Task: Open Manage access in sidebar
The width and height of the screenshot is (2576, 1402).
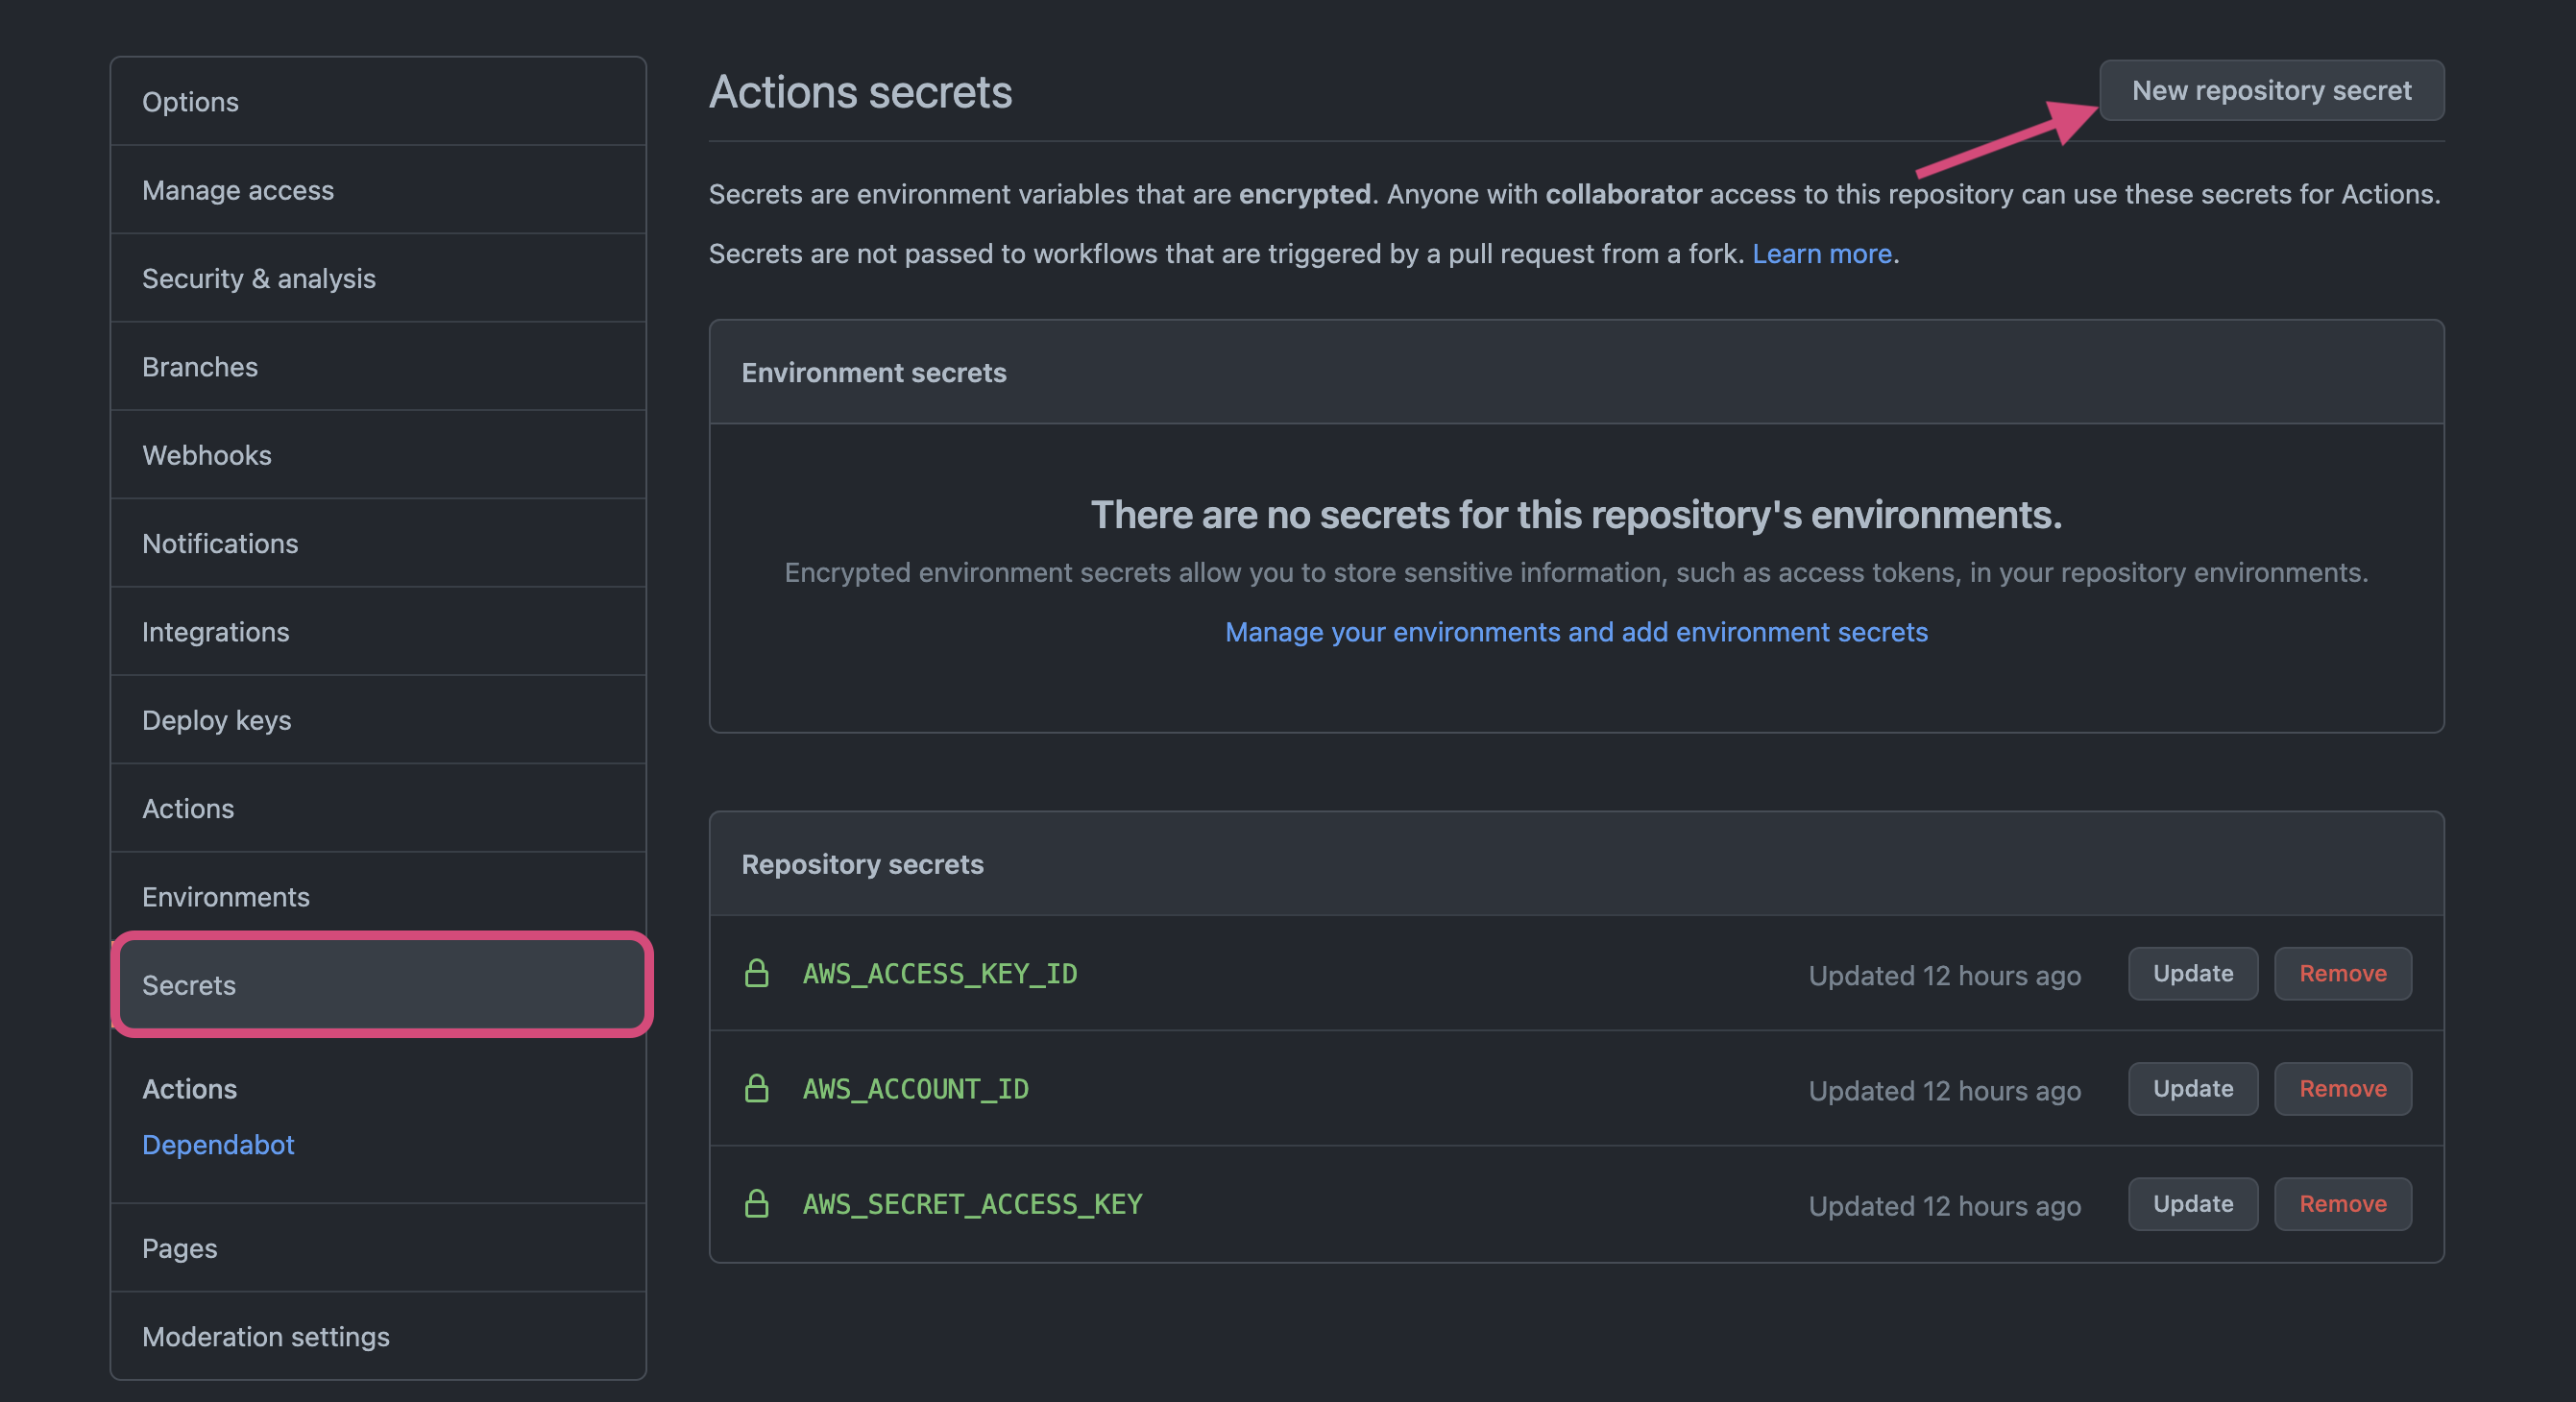Action: pos(238,190)
